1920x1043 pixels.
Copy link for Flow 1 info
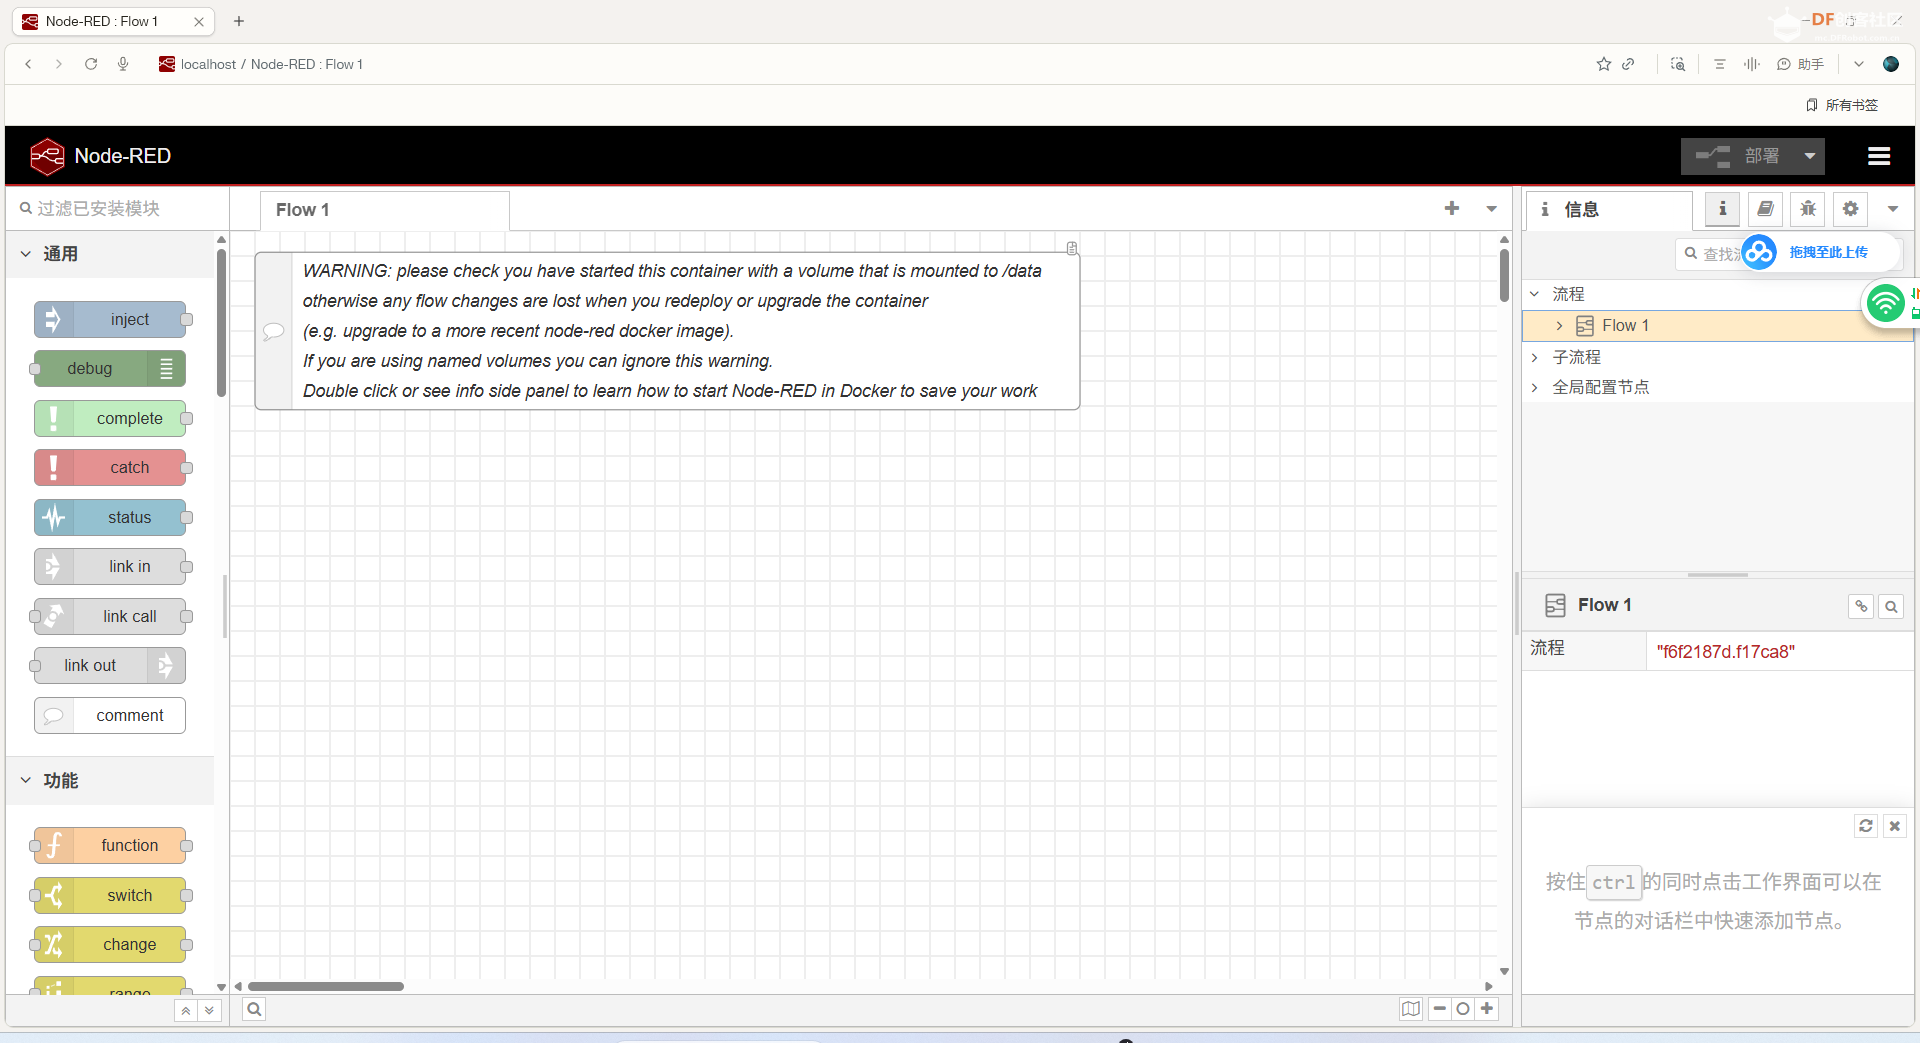click(x=1861, y=606)
